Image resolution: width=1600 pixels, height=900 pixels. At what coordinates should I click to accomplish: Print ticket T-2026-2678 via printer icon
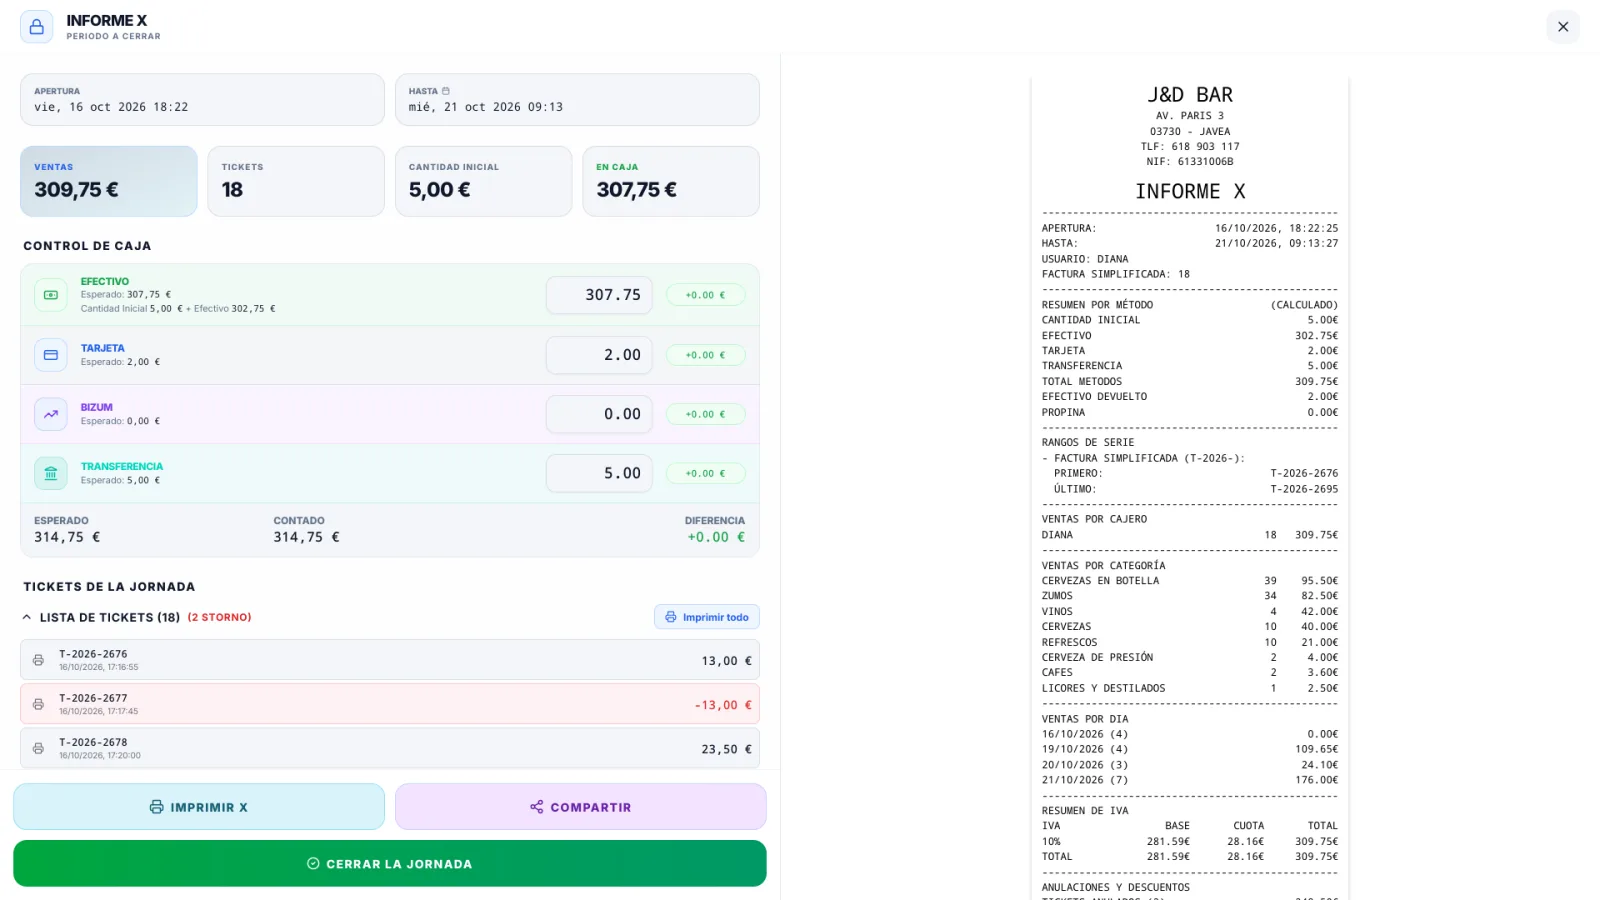(38, 748)
